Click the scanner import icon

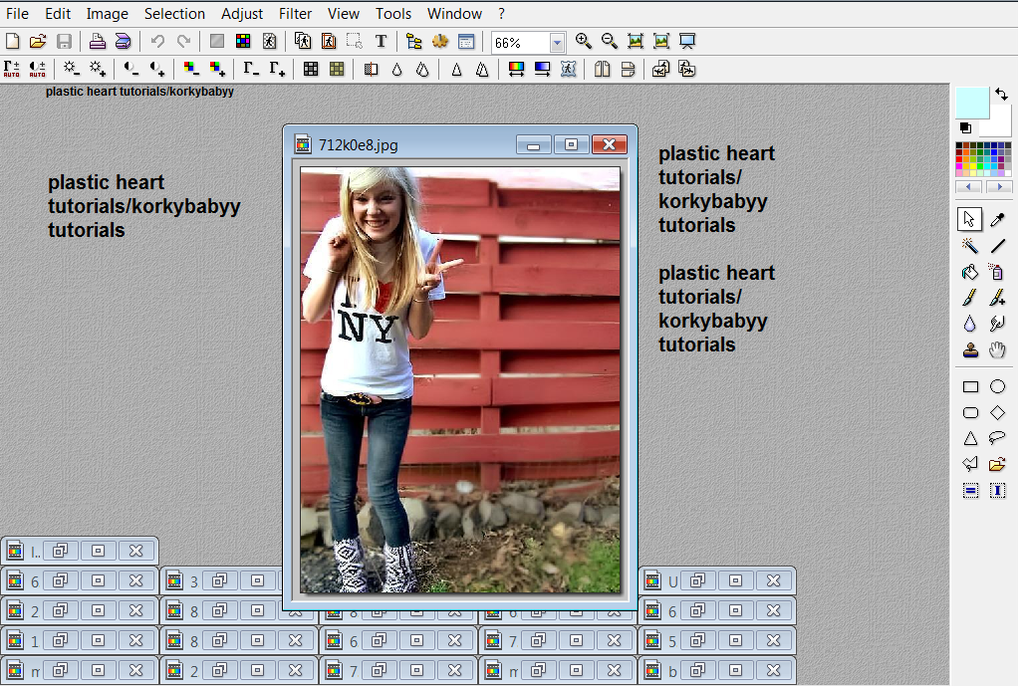123,41
